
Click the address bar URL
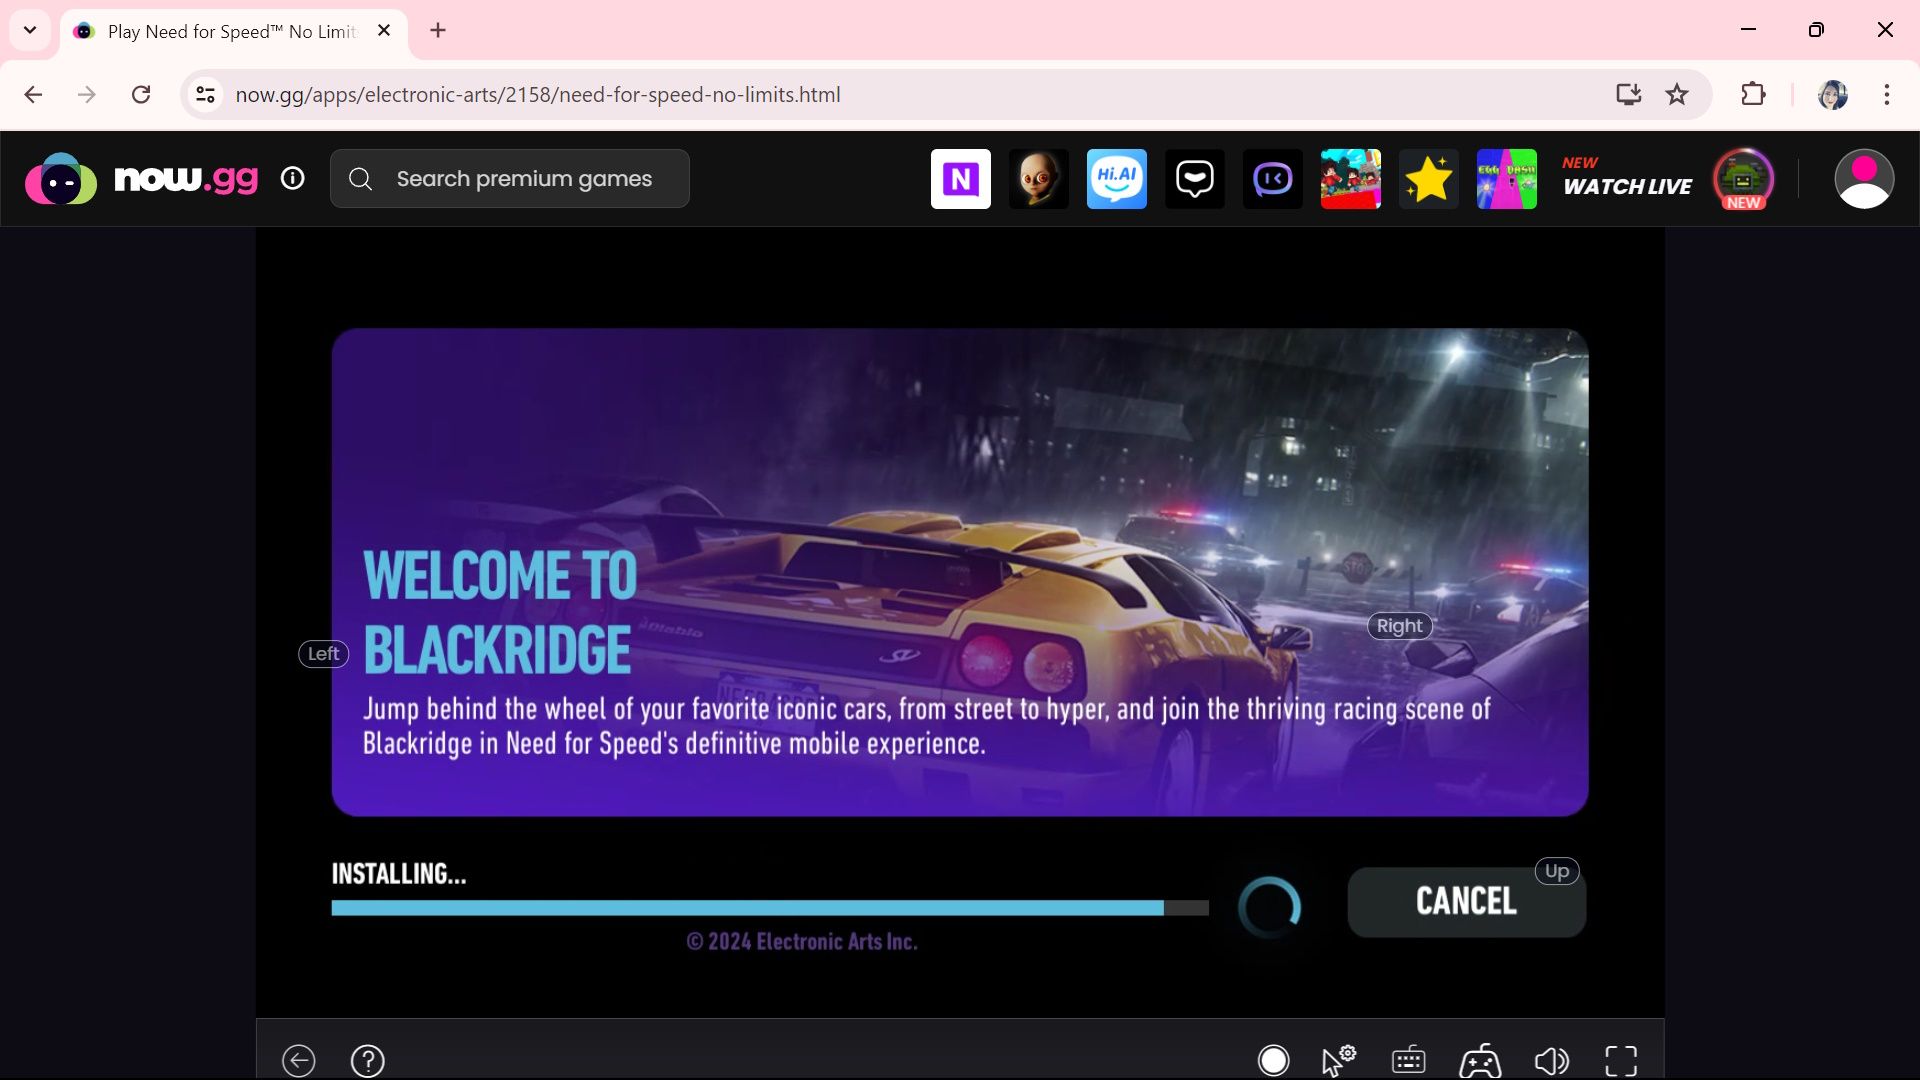(538, 94)
